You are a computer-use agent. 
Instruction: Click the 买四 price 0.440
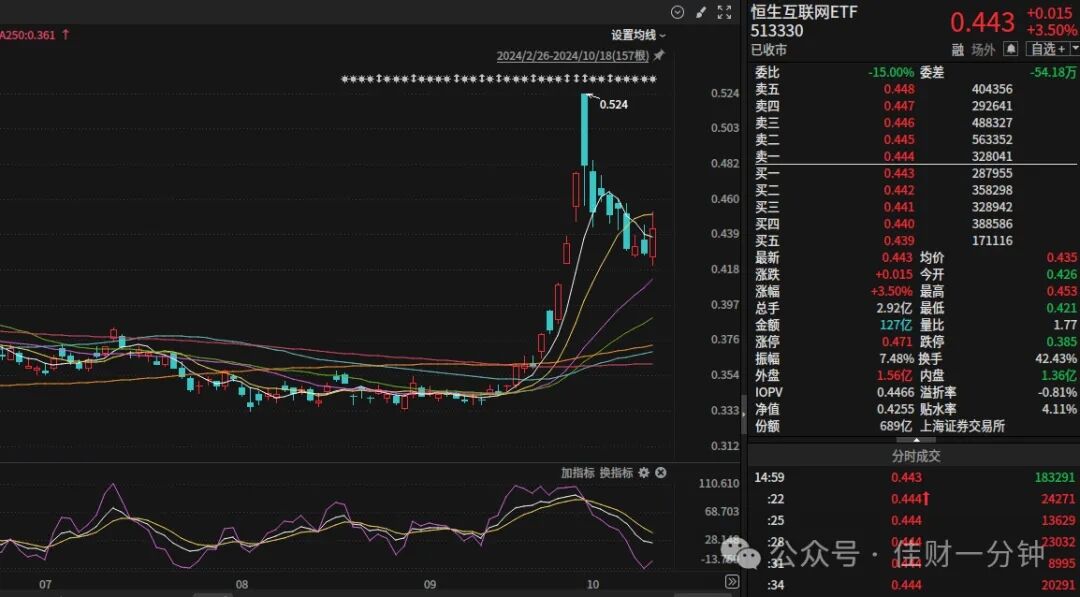point(900,224)
